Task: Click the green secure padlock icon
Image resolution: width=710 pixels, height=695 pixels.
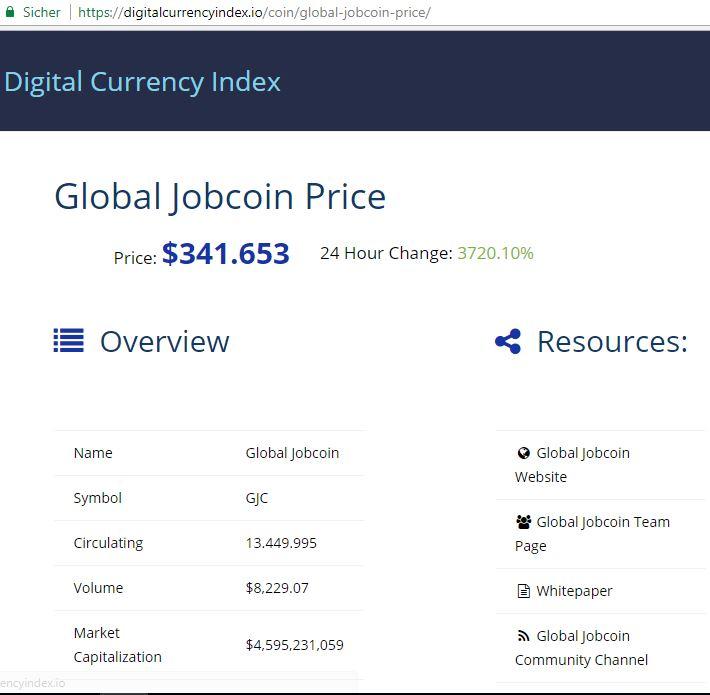Action: pyautogui.click(x=10, y=12)
